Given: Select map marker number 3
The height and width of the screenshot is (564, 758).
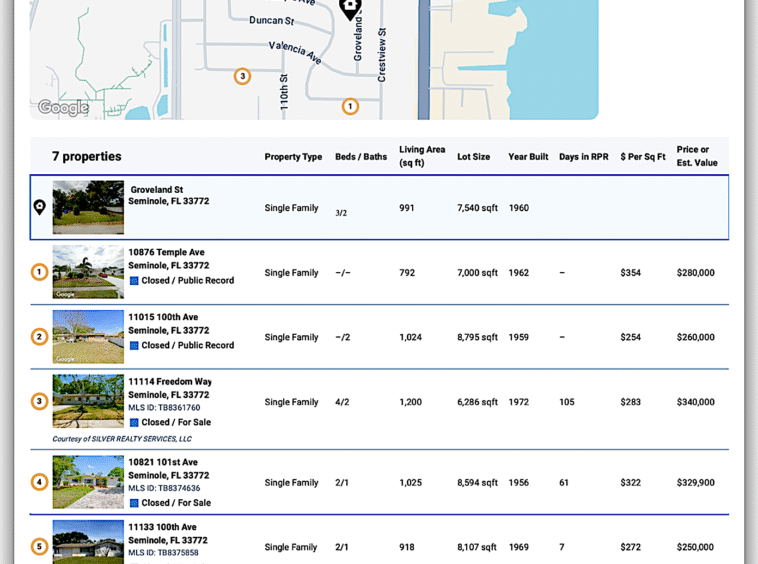Looking at the screenshot, I should [242, 76].
